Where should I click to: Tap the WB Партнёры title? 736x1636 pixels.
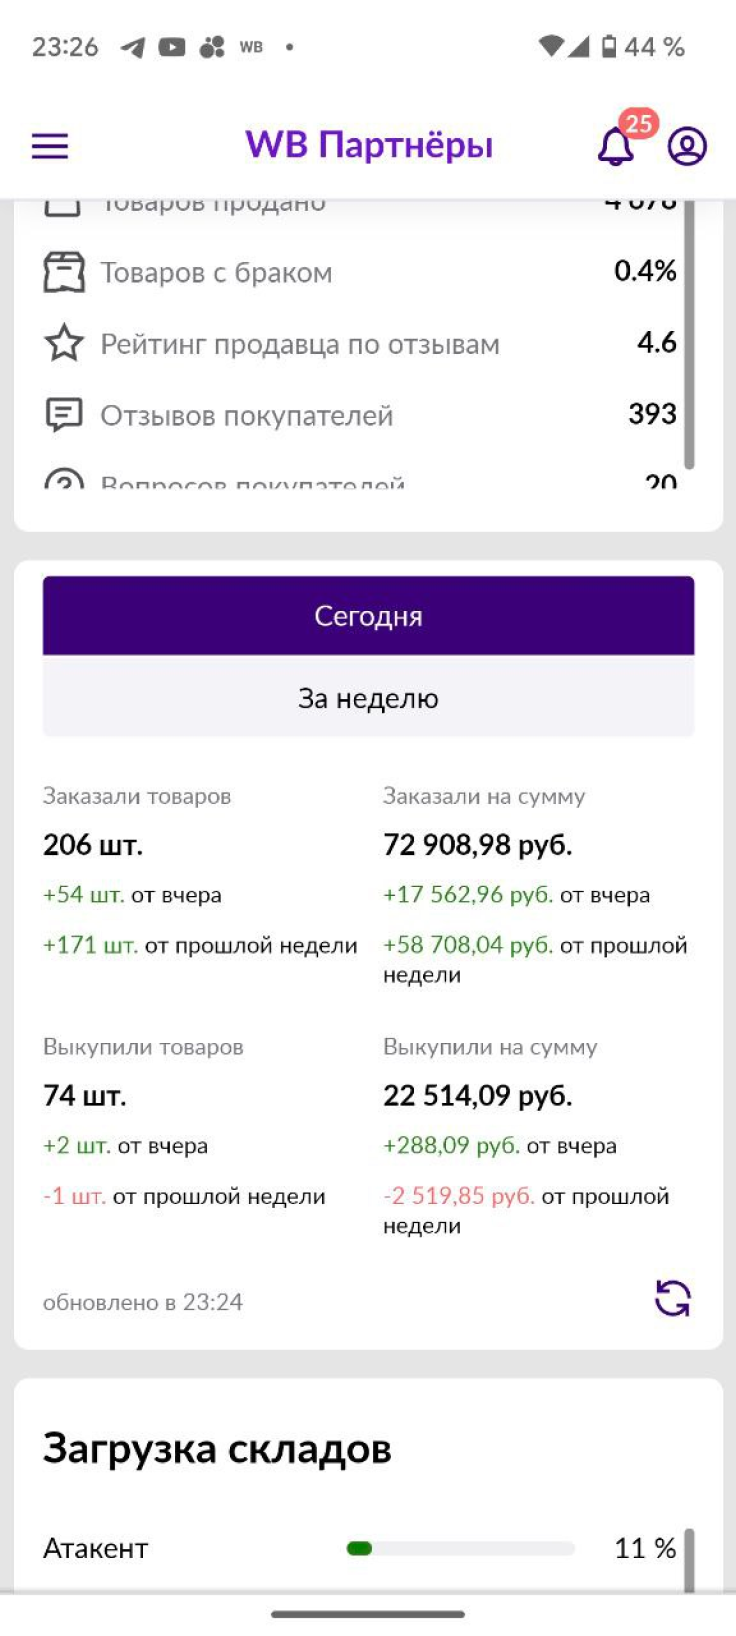369,145
